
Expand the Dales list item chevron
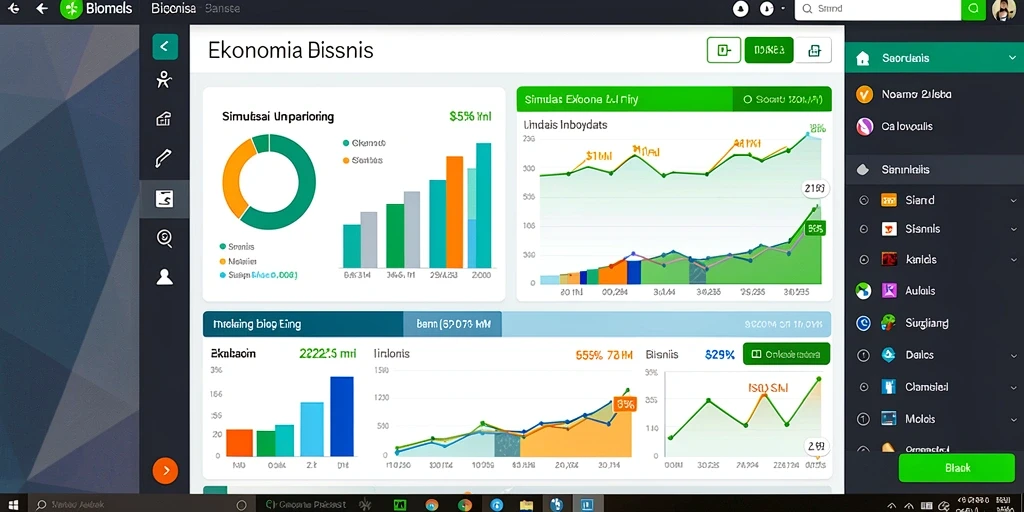(1013, 355)
